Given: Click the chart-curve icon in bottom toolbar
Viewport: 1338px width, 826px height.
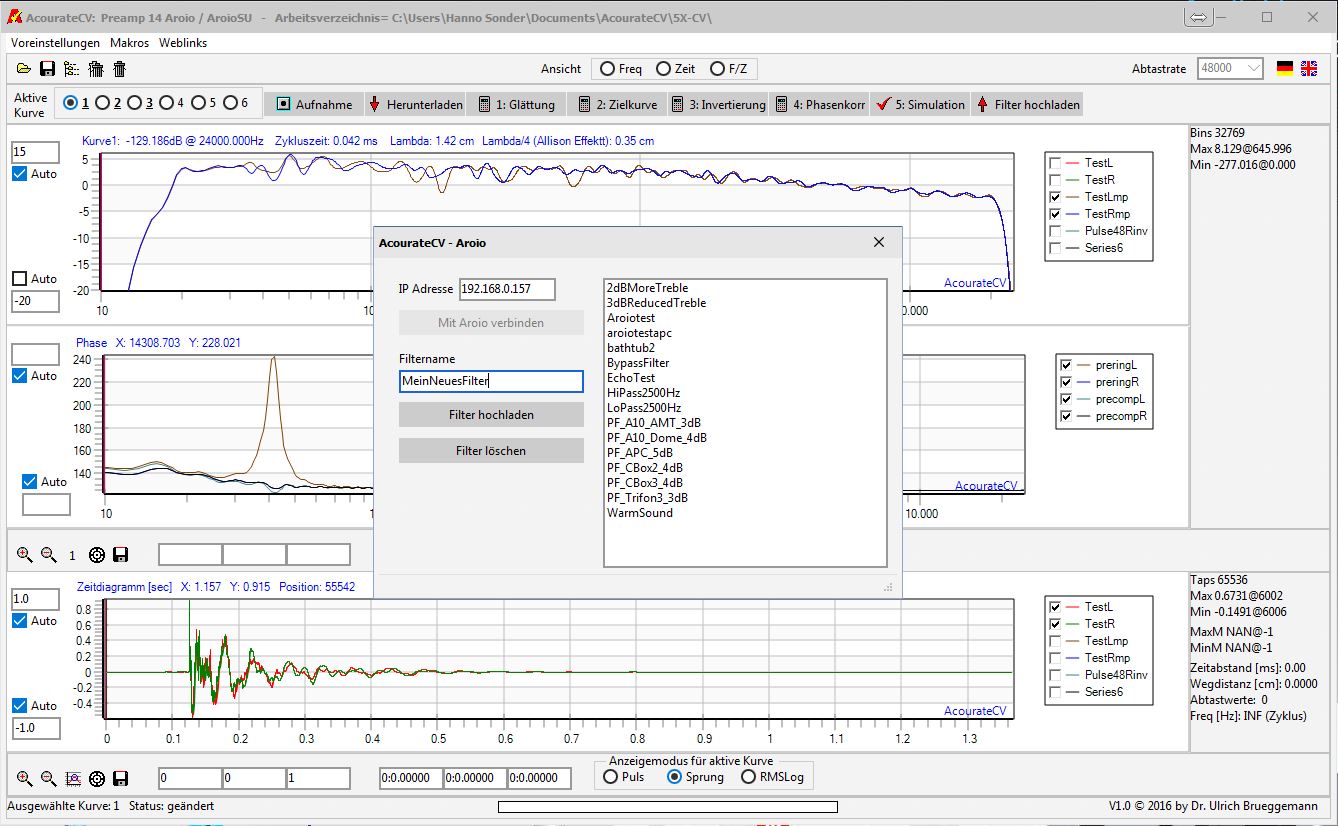Looking at the screenshot, I should (73, 778).
